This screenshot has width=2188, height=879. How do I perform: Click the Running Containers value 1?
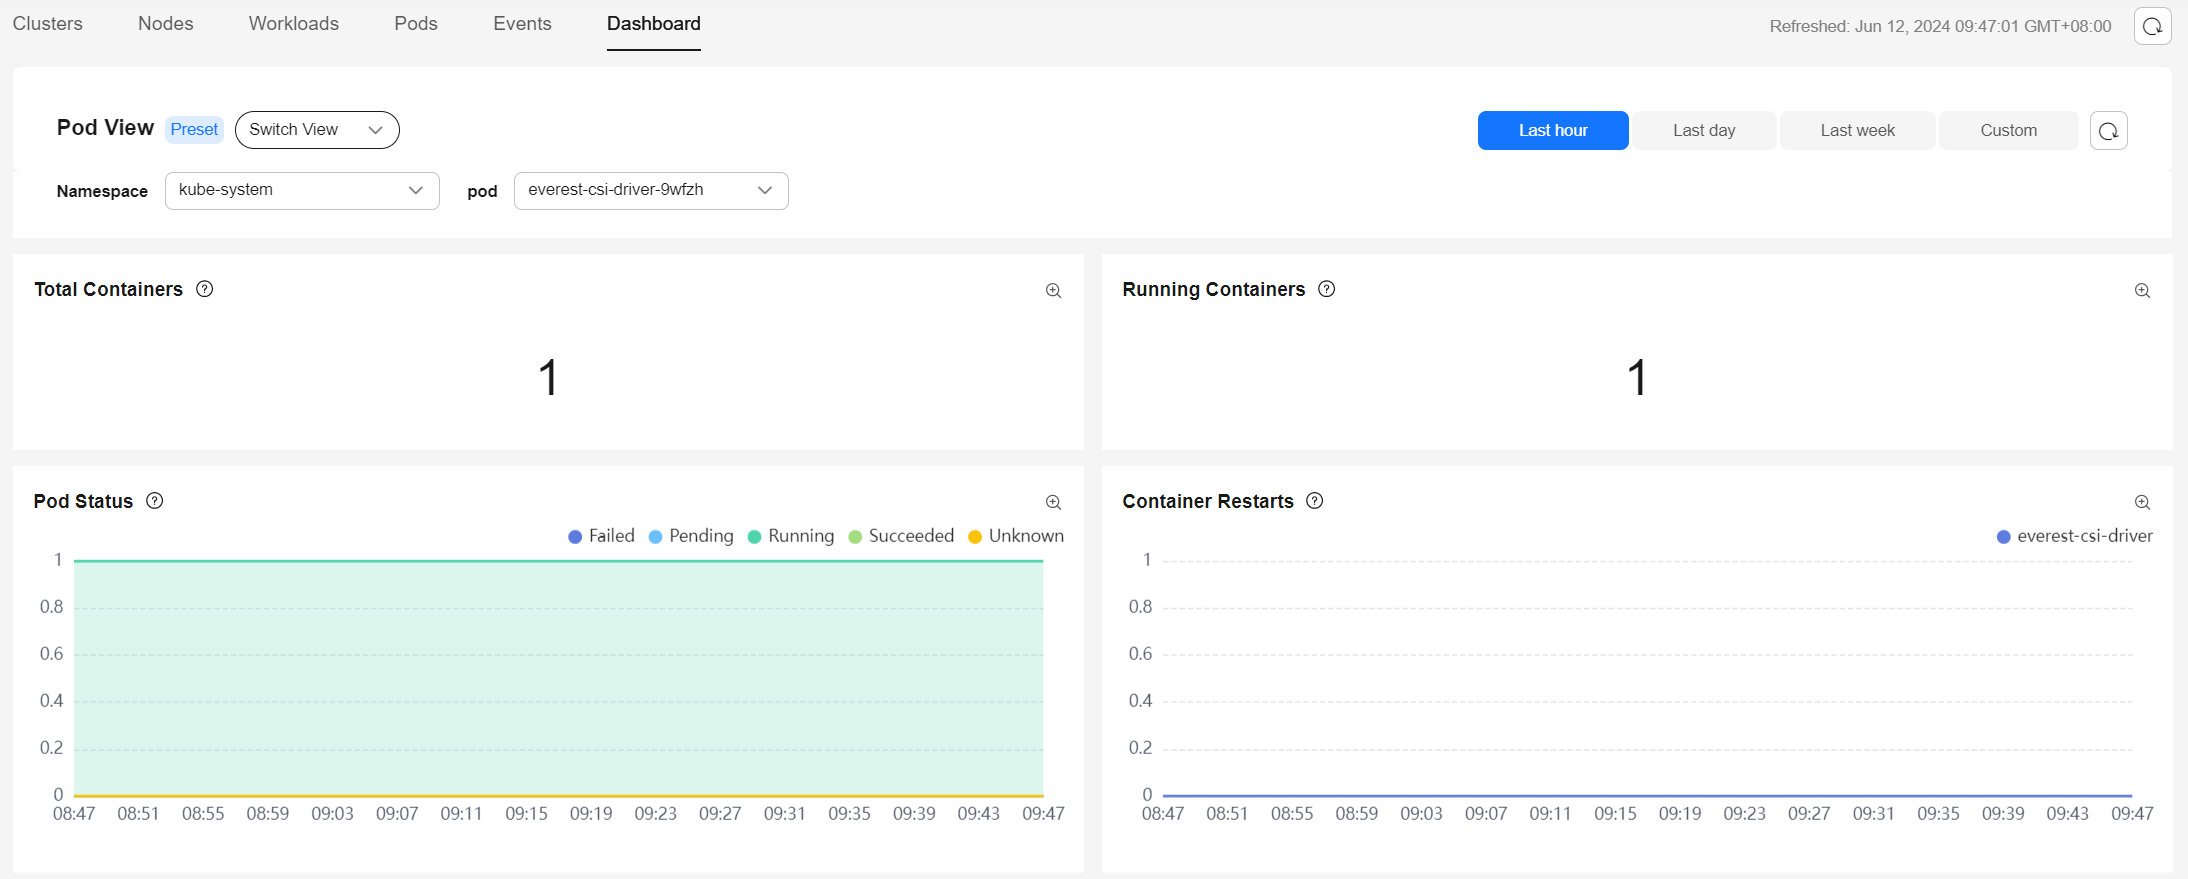1637,378
